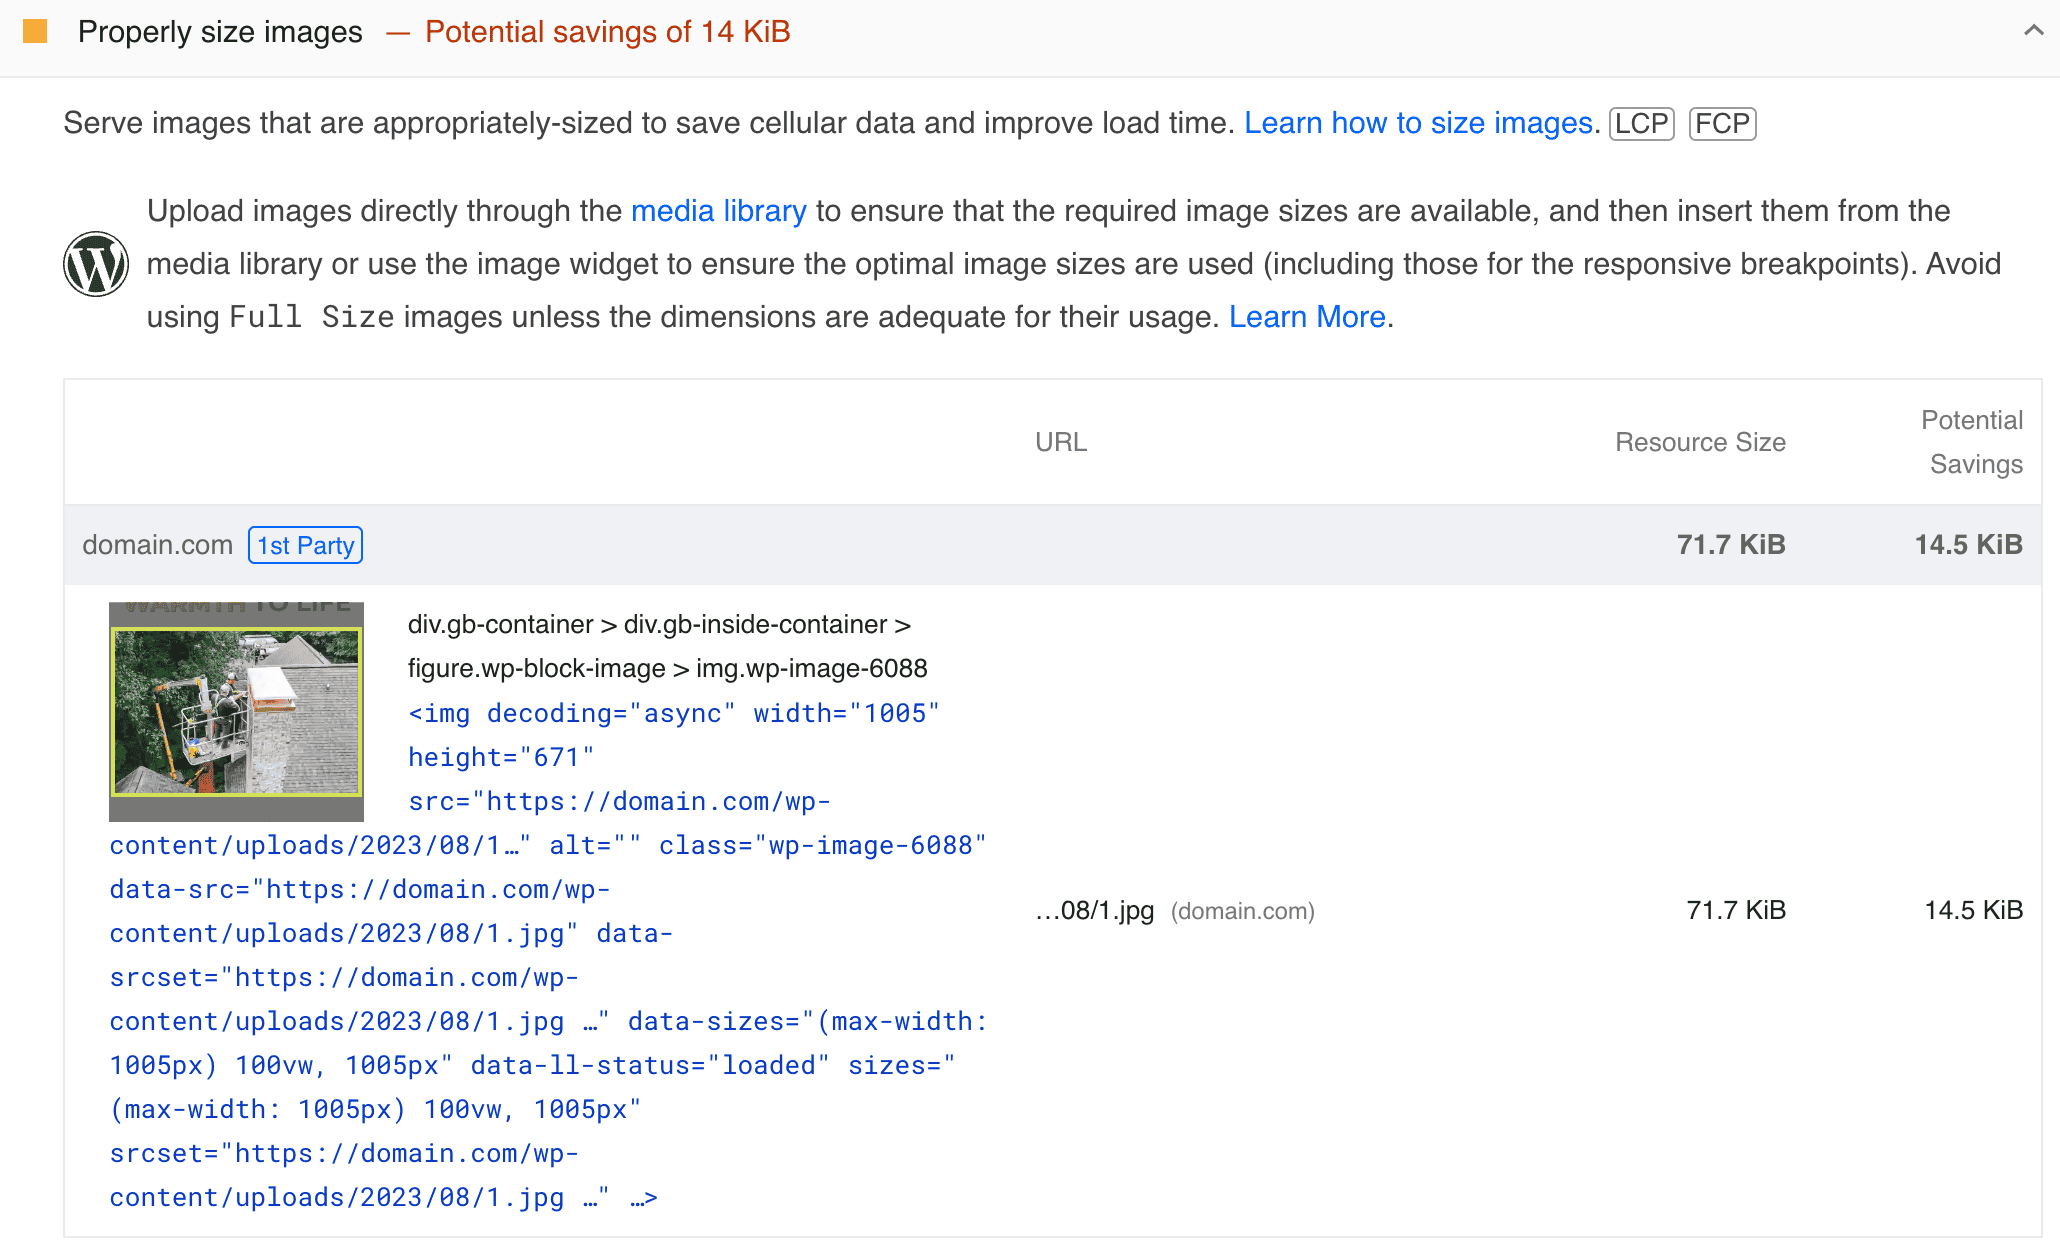The height and width of the screenshot is (1250, 2060).
Task: Click the 'Learn More' link
Action: coord(1307,317)
